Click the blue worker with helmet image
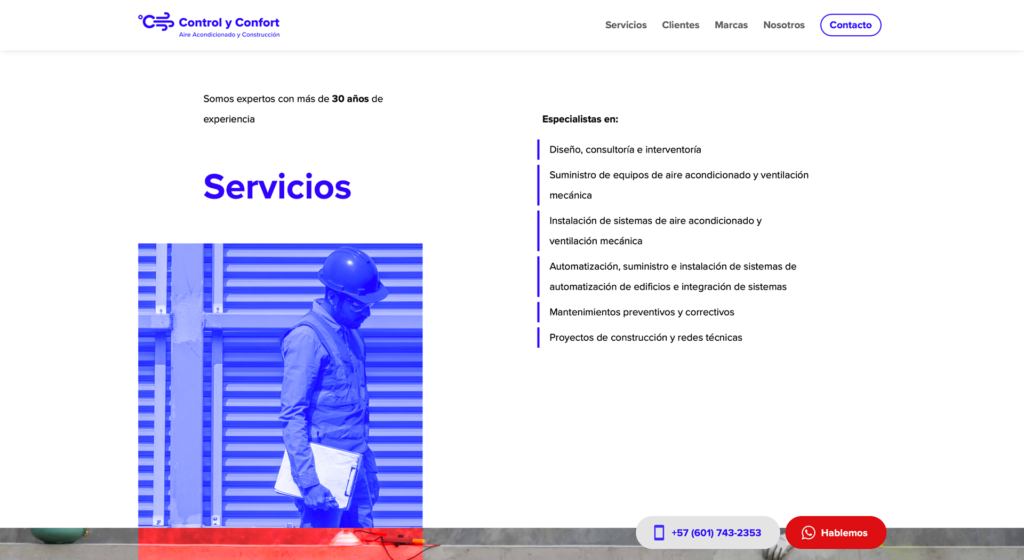 (280, 385)
